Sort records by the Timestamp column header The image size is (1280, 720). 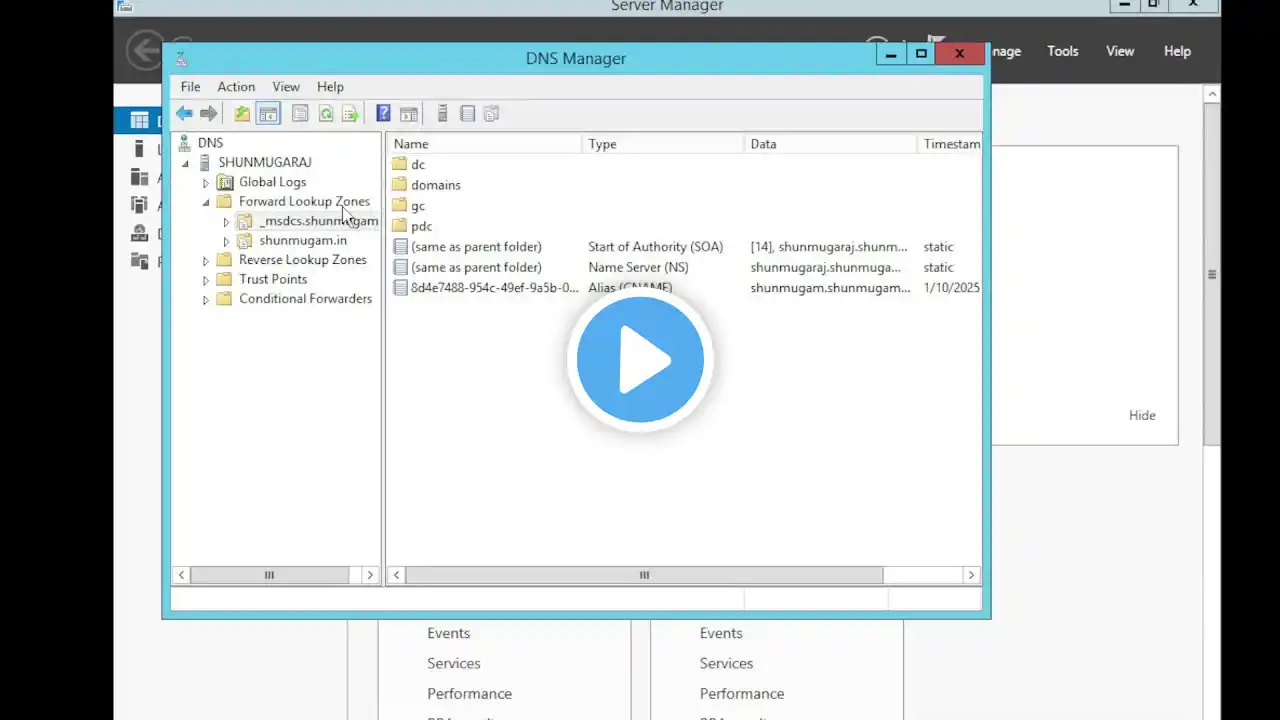click(950, 144)
